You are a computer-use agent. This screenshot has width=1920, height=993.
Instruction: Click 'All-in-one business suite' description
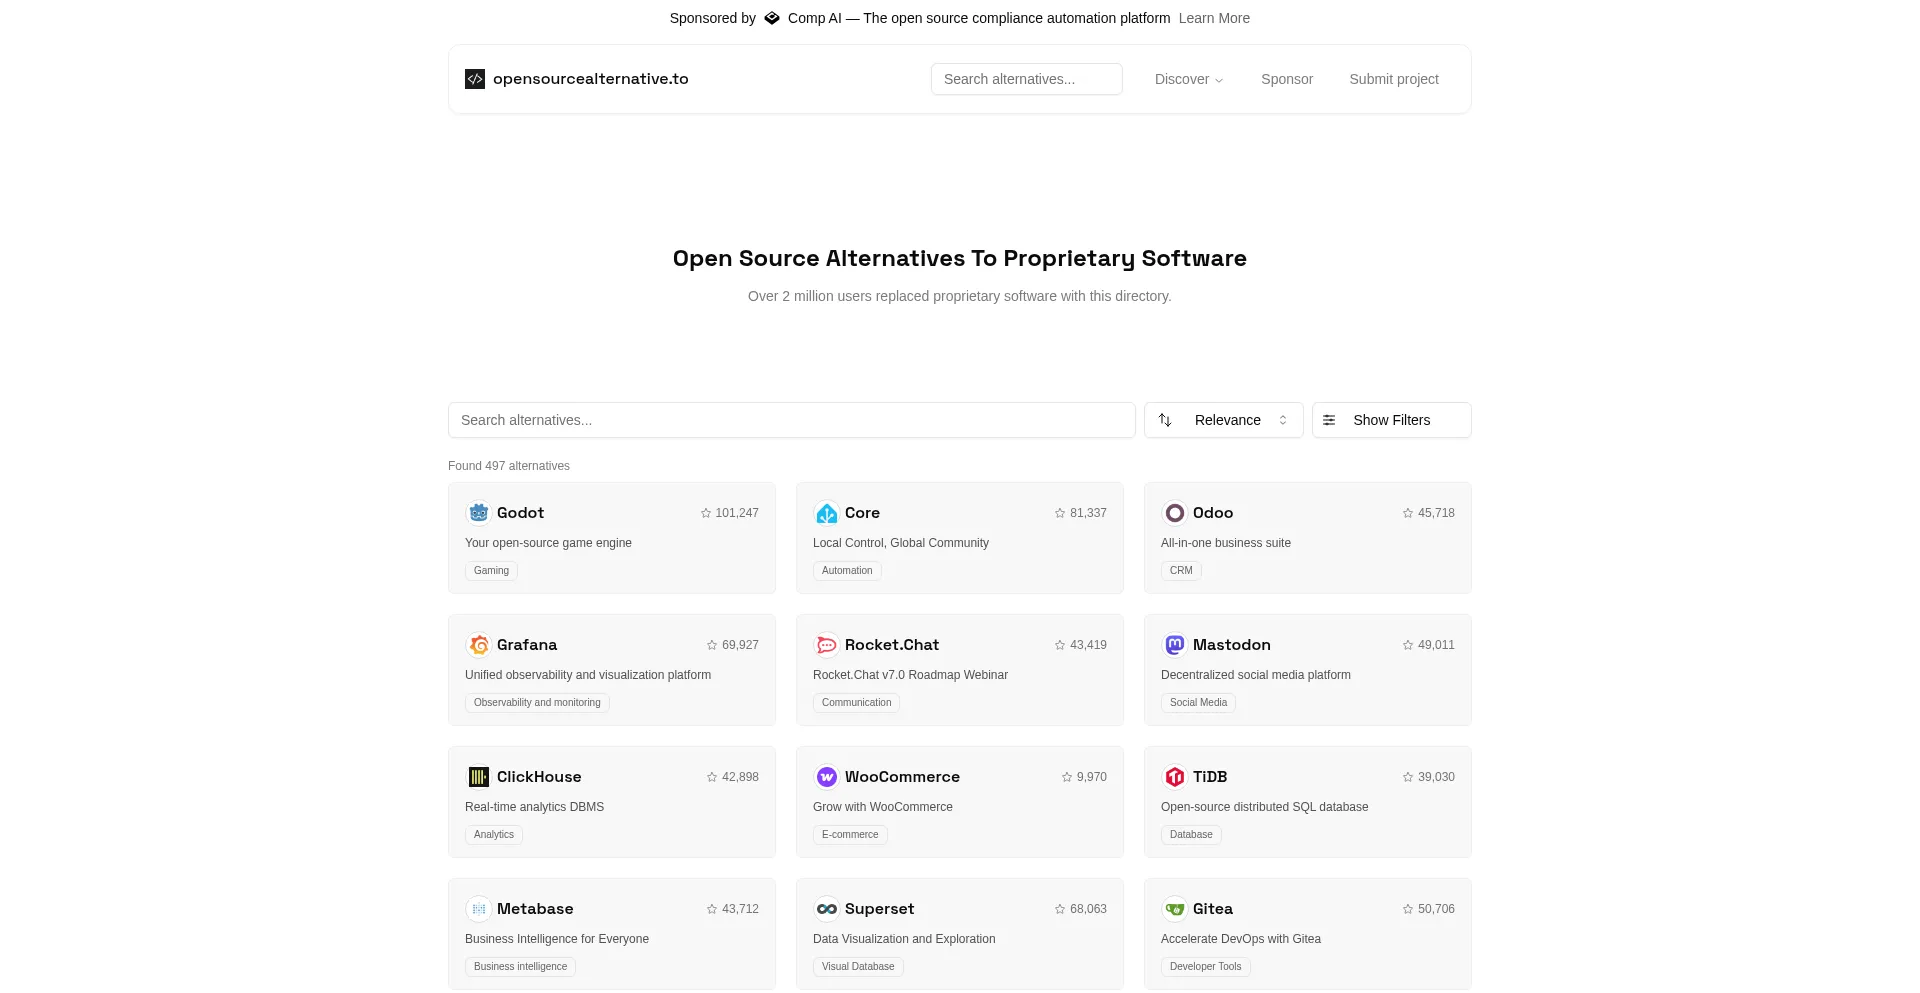(x=1226, y=543)
